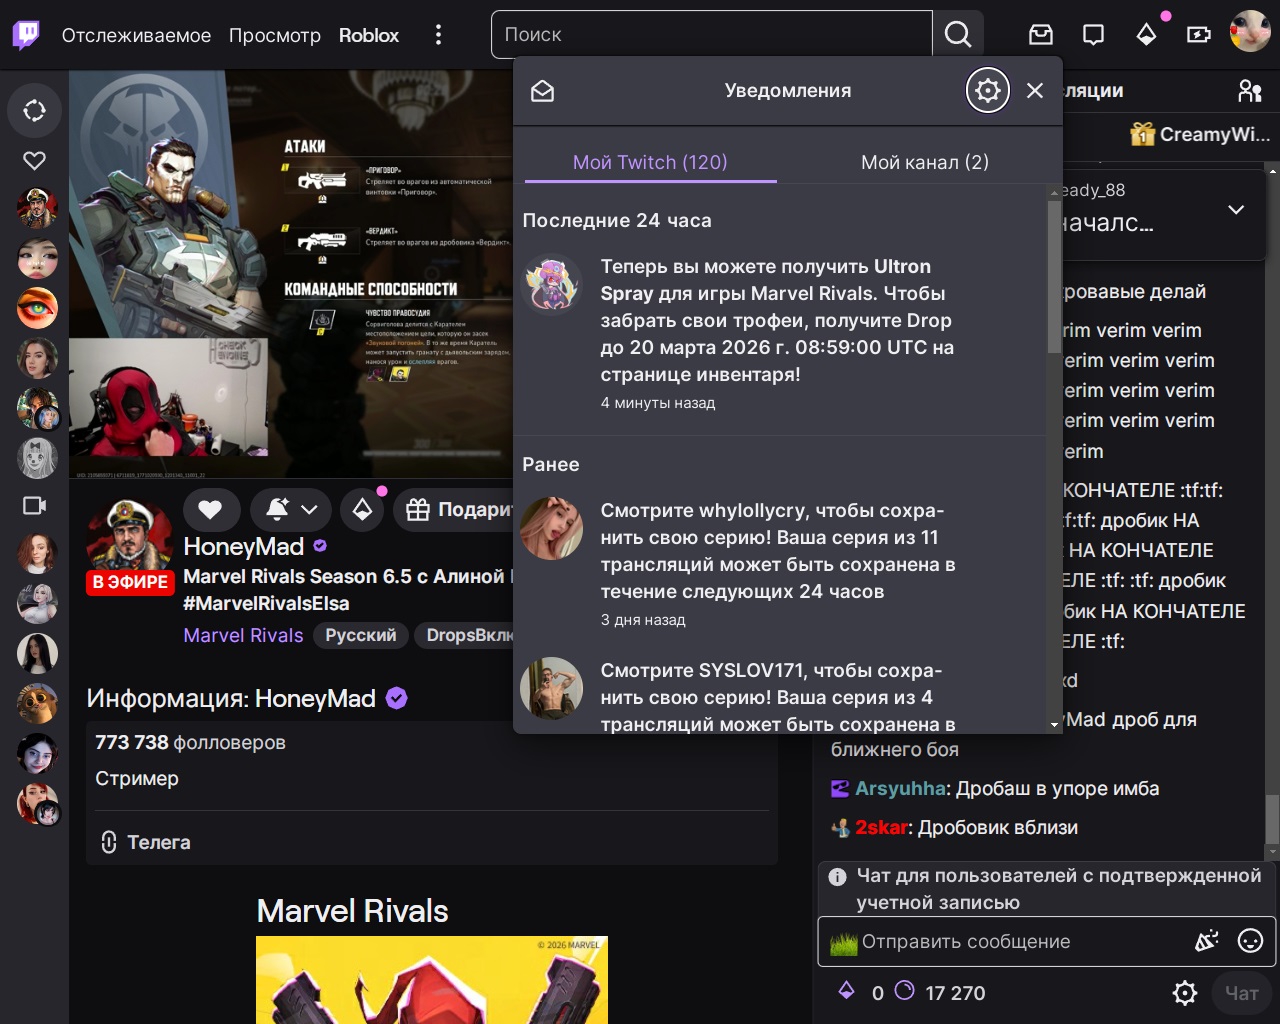Click the DropsВкл tag
Viewport: 1280px width, 1024px height.
click(x=466, y=636)
